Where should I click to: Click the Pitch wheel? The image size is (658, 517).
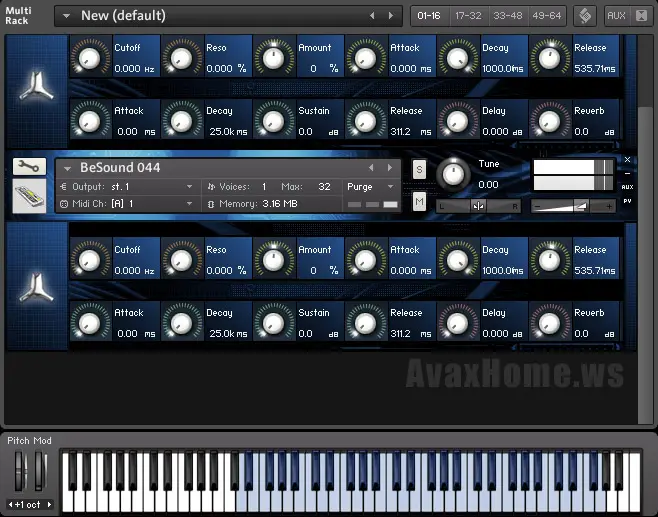click(x=19, y=471)
